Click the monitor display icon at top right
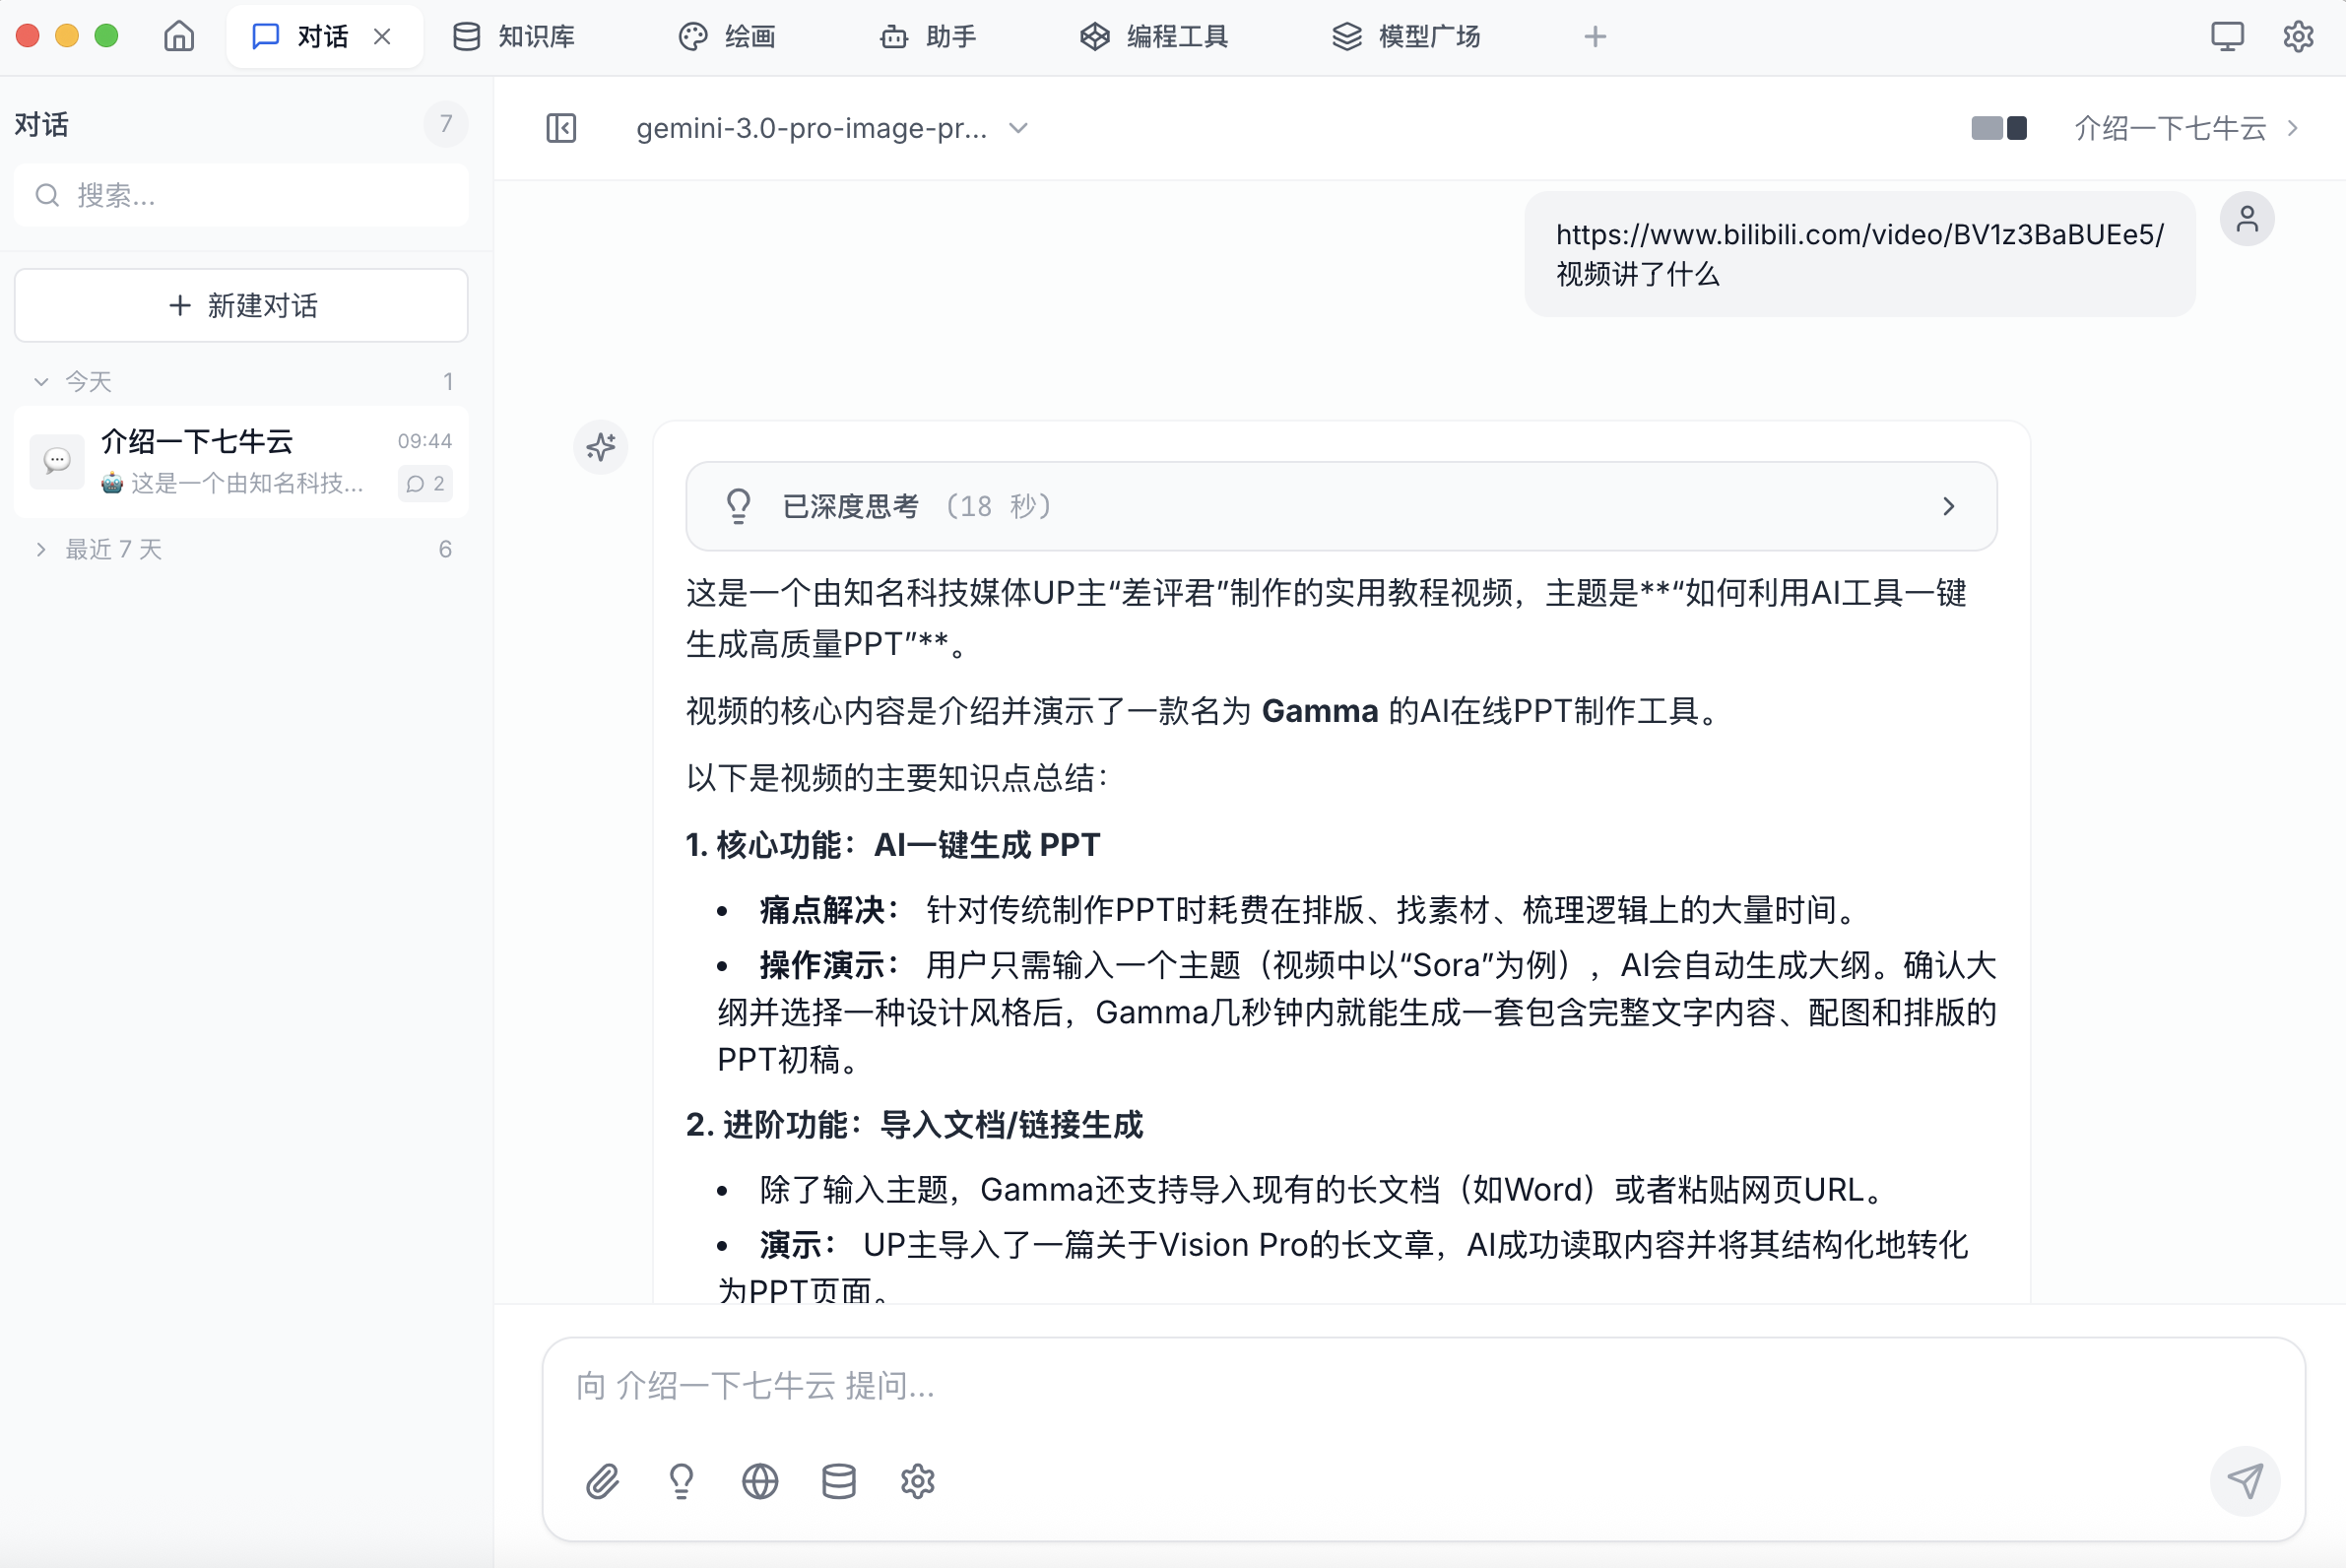The height and width of the screenshot is (1568, 2346). click(x=2227, y=37)
